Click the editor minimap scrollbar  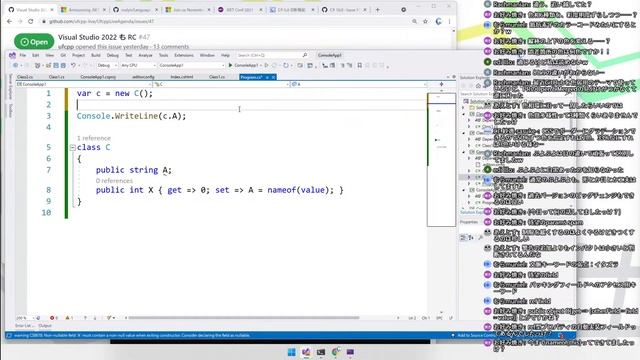[441, 159]
